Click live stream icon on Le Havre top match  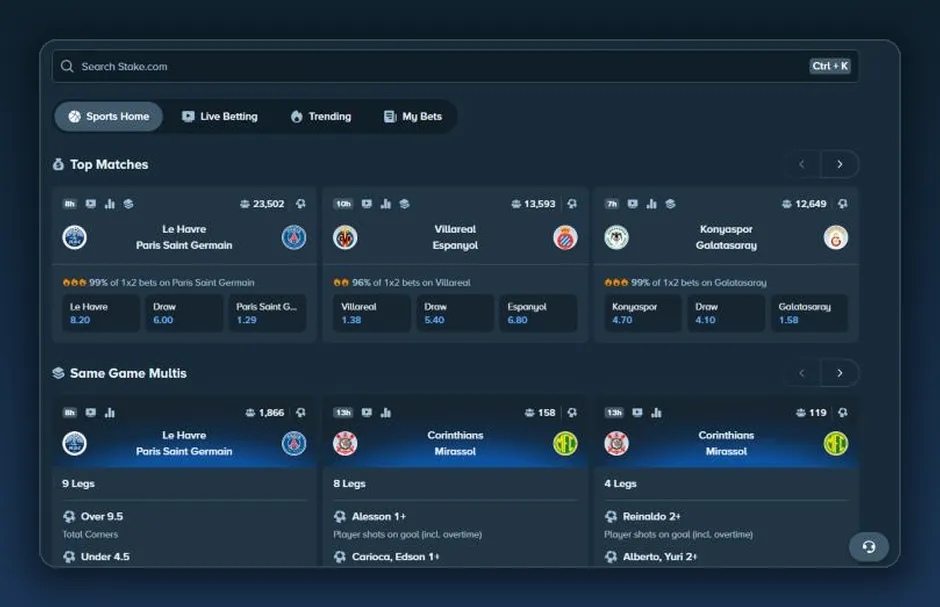click(91, 204)
